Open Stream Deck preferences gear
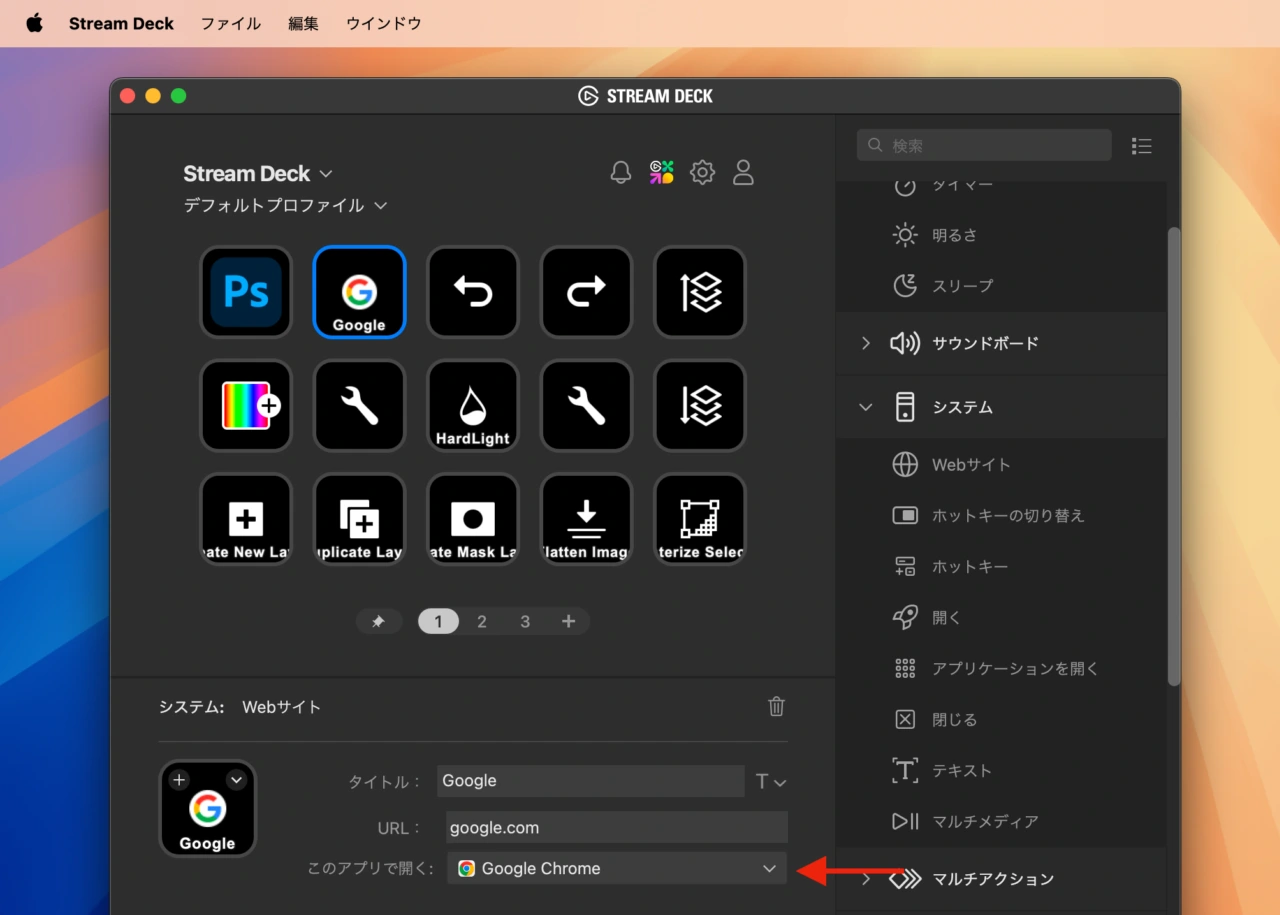The width and height of the screenshot is (1280, 915). click(x=703, y=173)
